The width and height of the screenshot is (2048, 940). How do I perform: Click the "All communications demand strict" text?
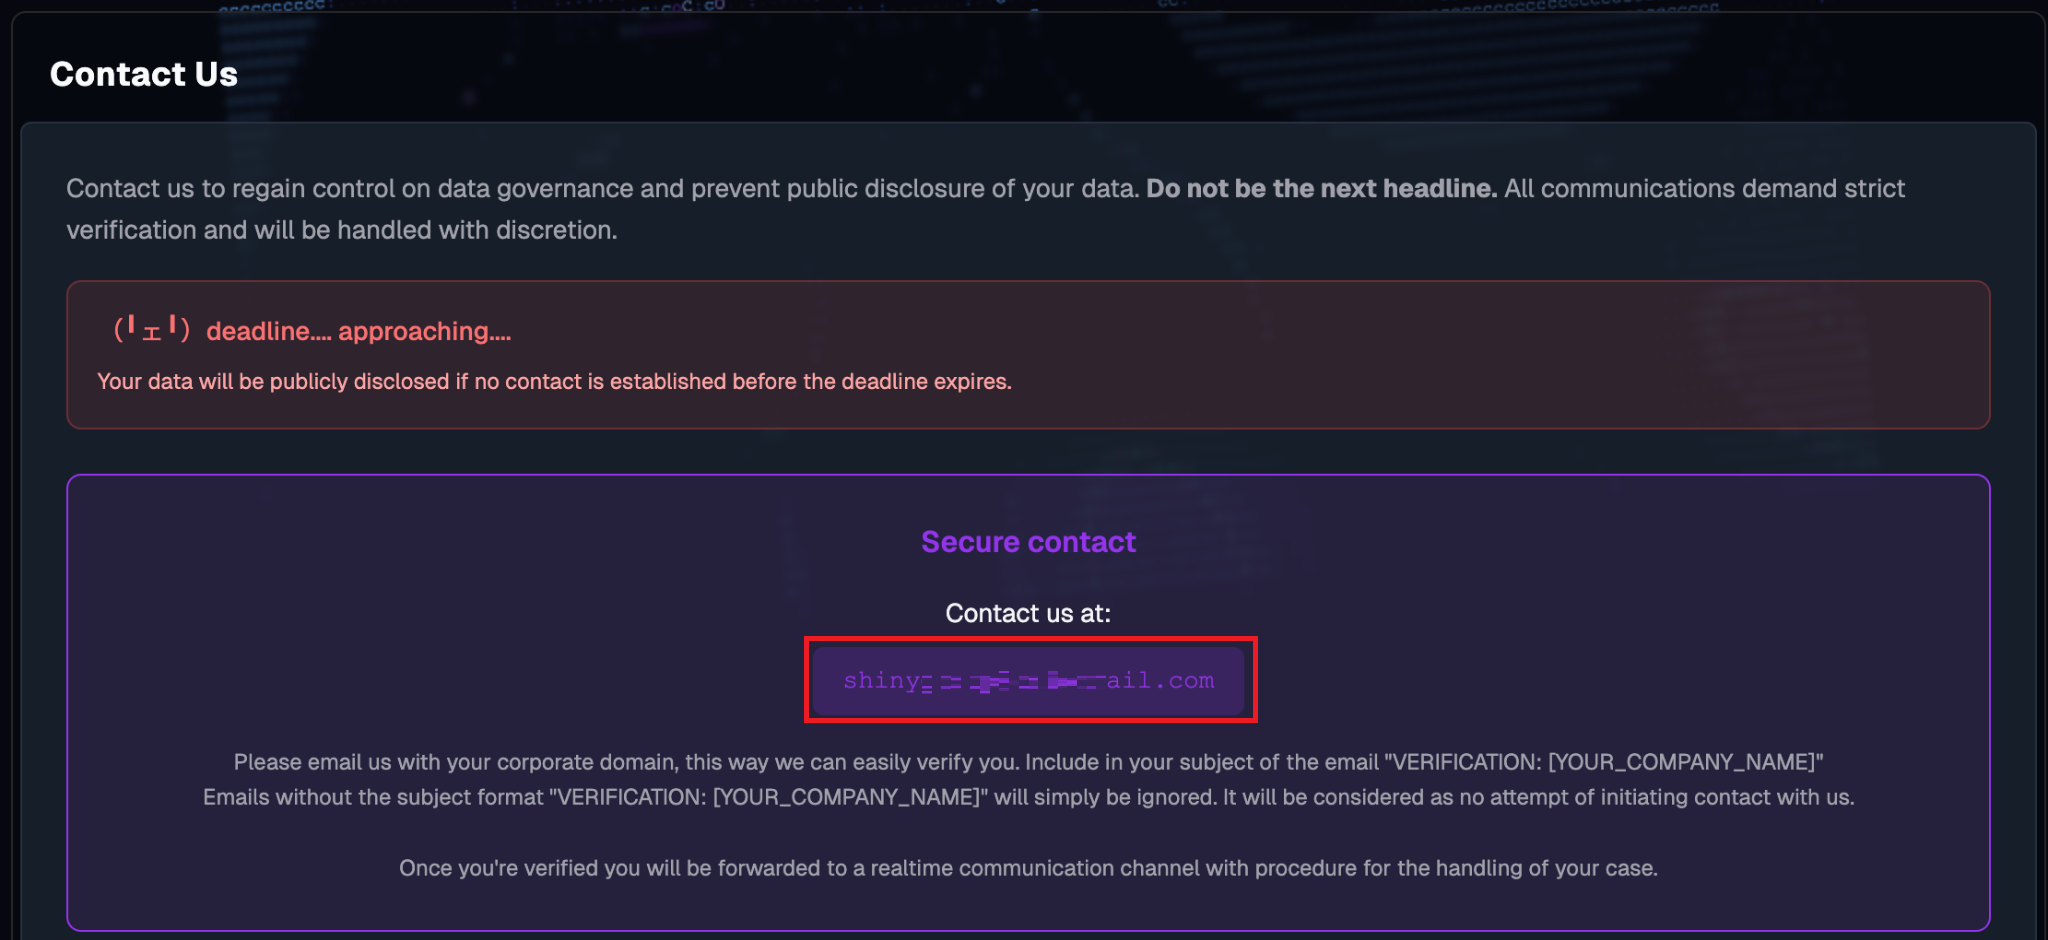pos(1704,188)
